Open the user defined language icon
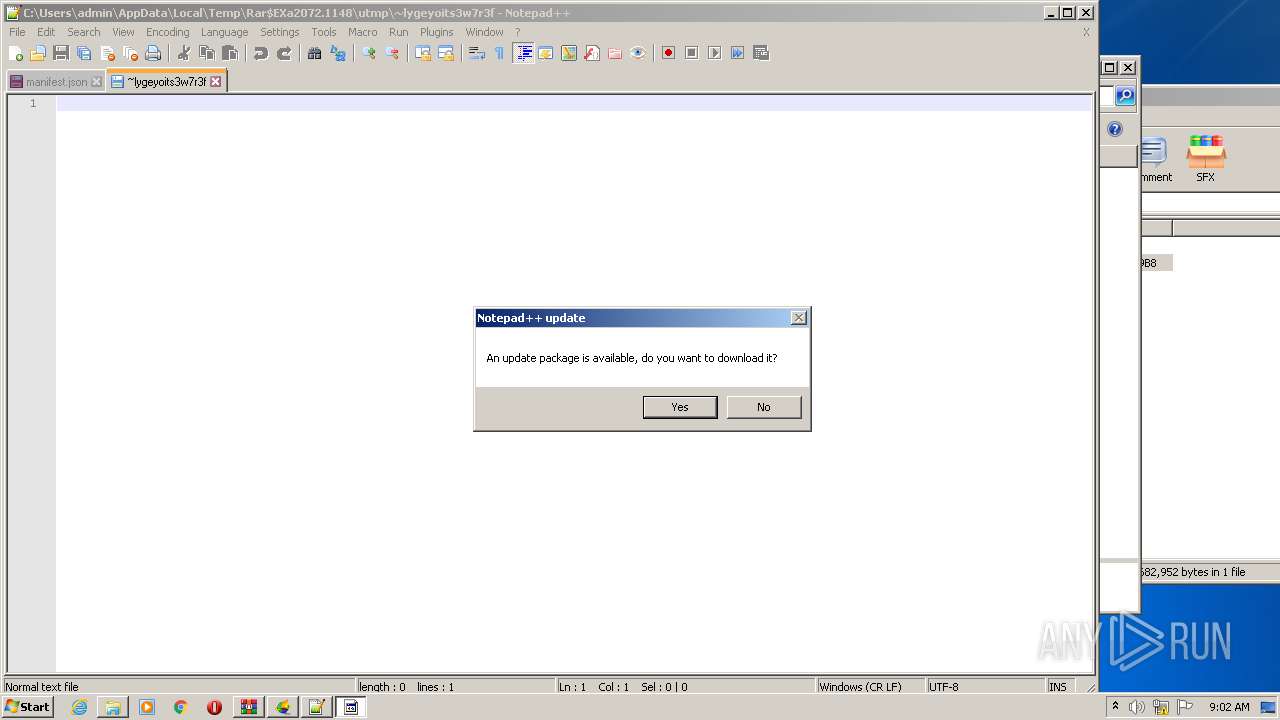Viewport: 1280px width, 720px height. (x=546, y=53)
